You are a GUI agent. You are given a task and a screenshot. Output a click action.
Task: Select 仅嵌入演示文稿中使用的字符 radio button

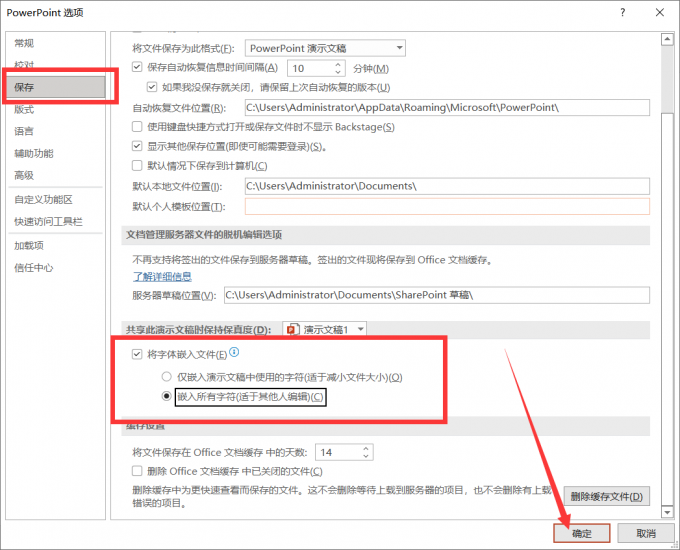click(167, 377)
